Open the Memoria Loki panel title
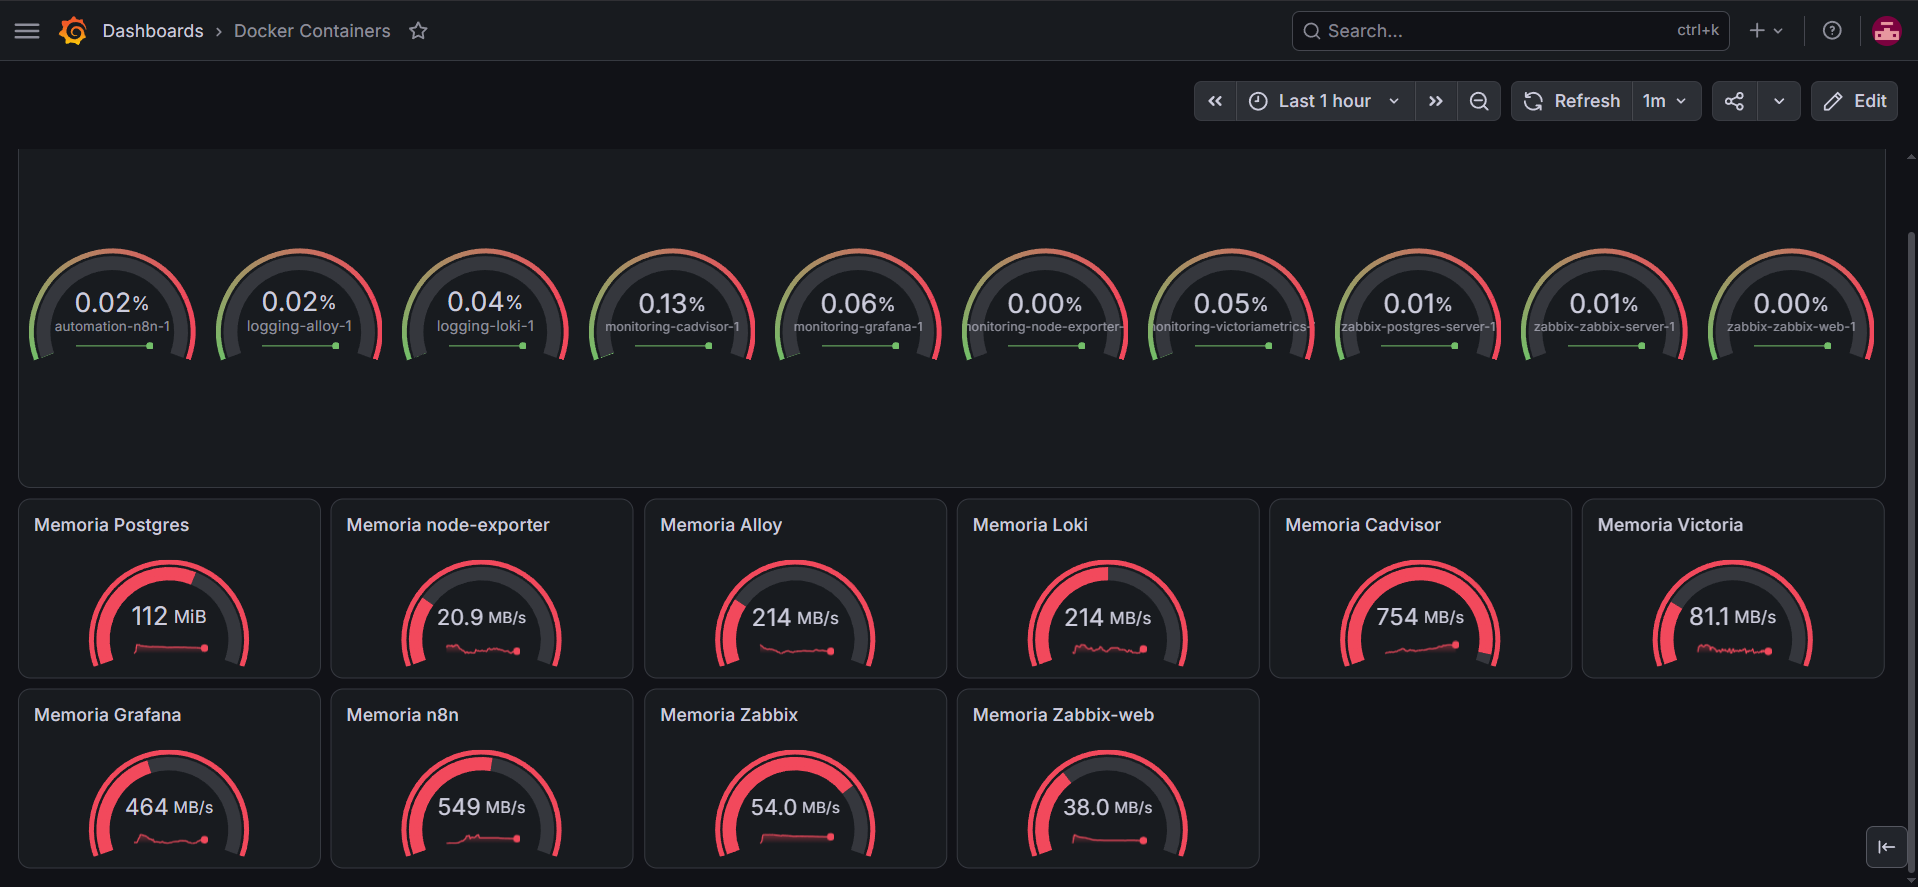 pyautogui.click(x=1030, y=525)
